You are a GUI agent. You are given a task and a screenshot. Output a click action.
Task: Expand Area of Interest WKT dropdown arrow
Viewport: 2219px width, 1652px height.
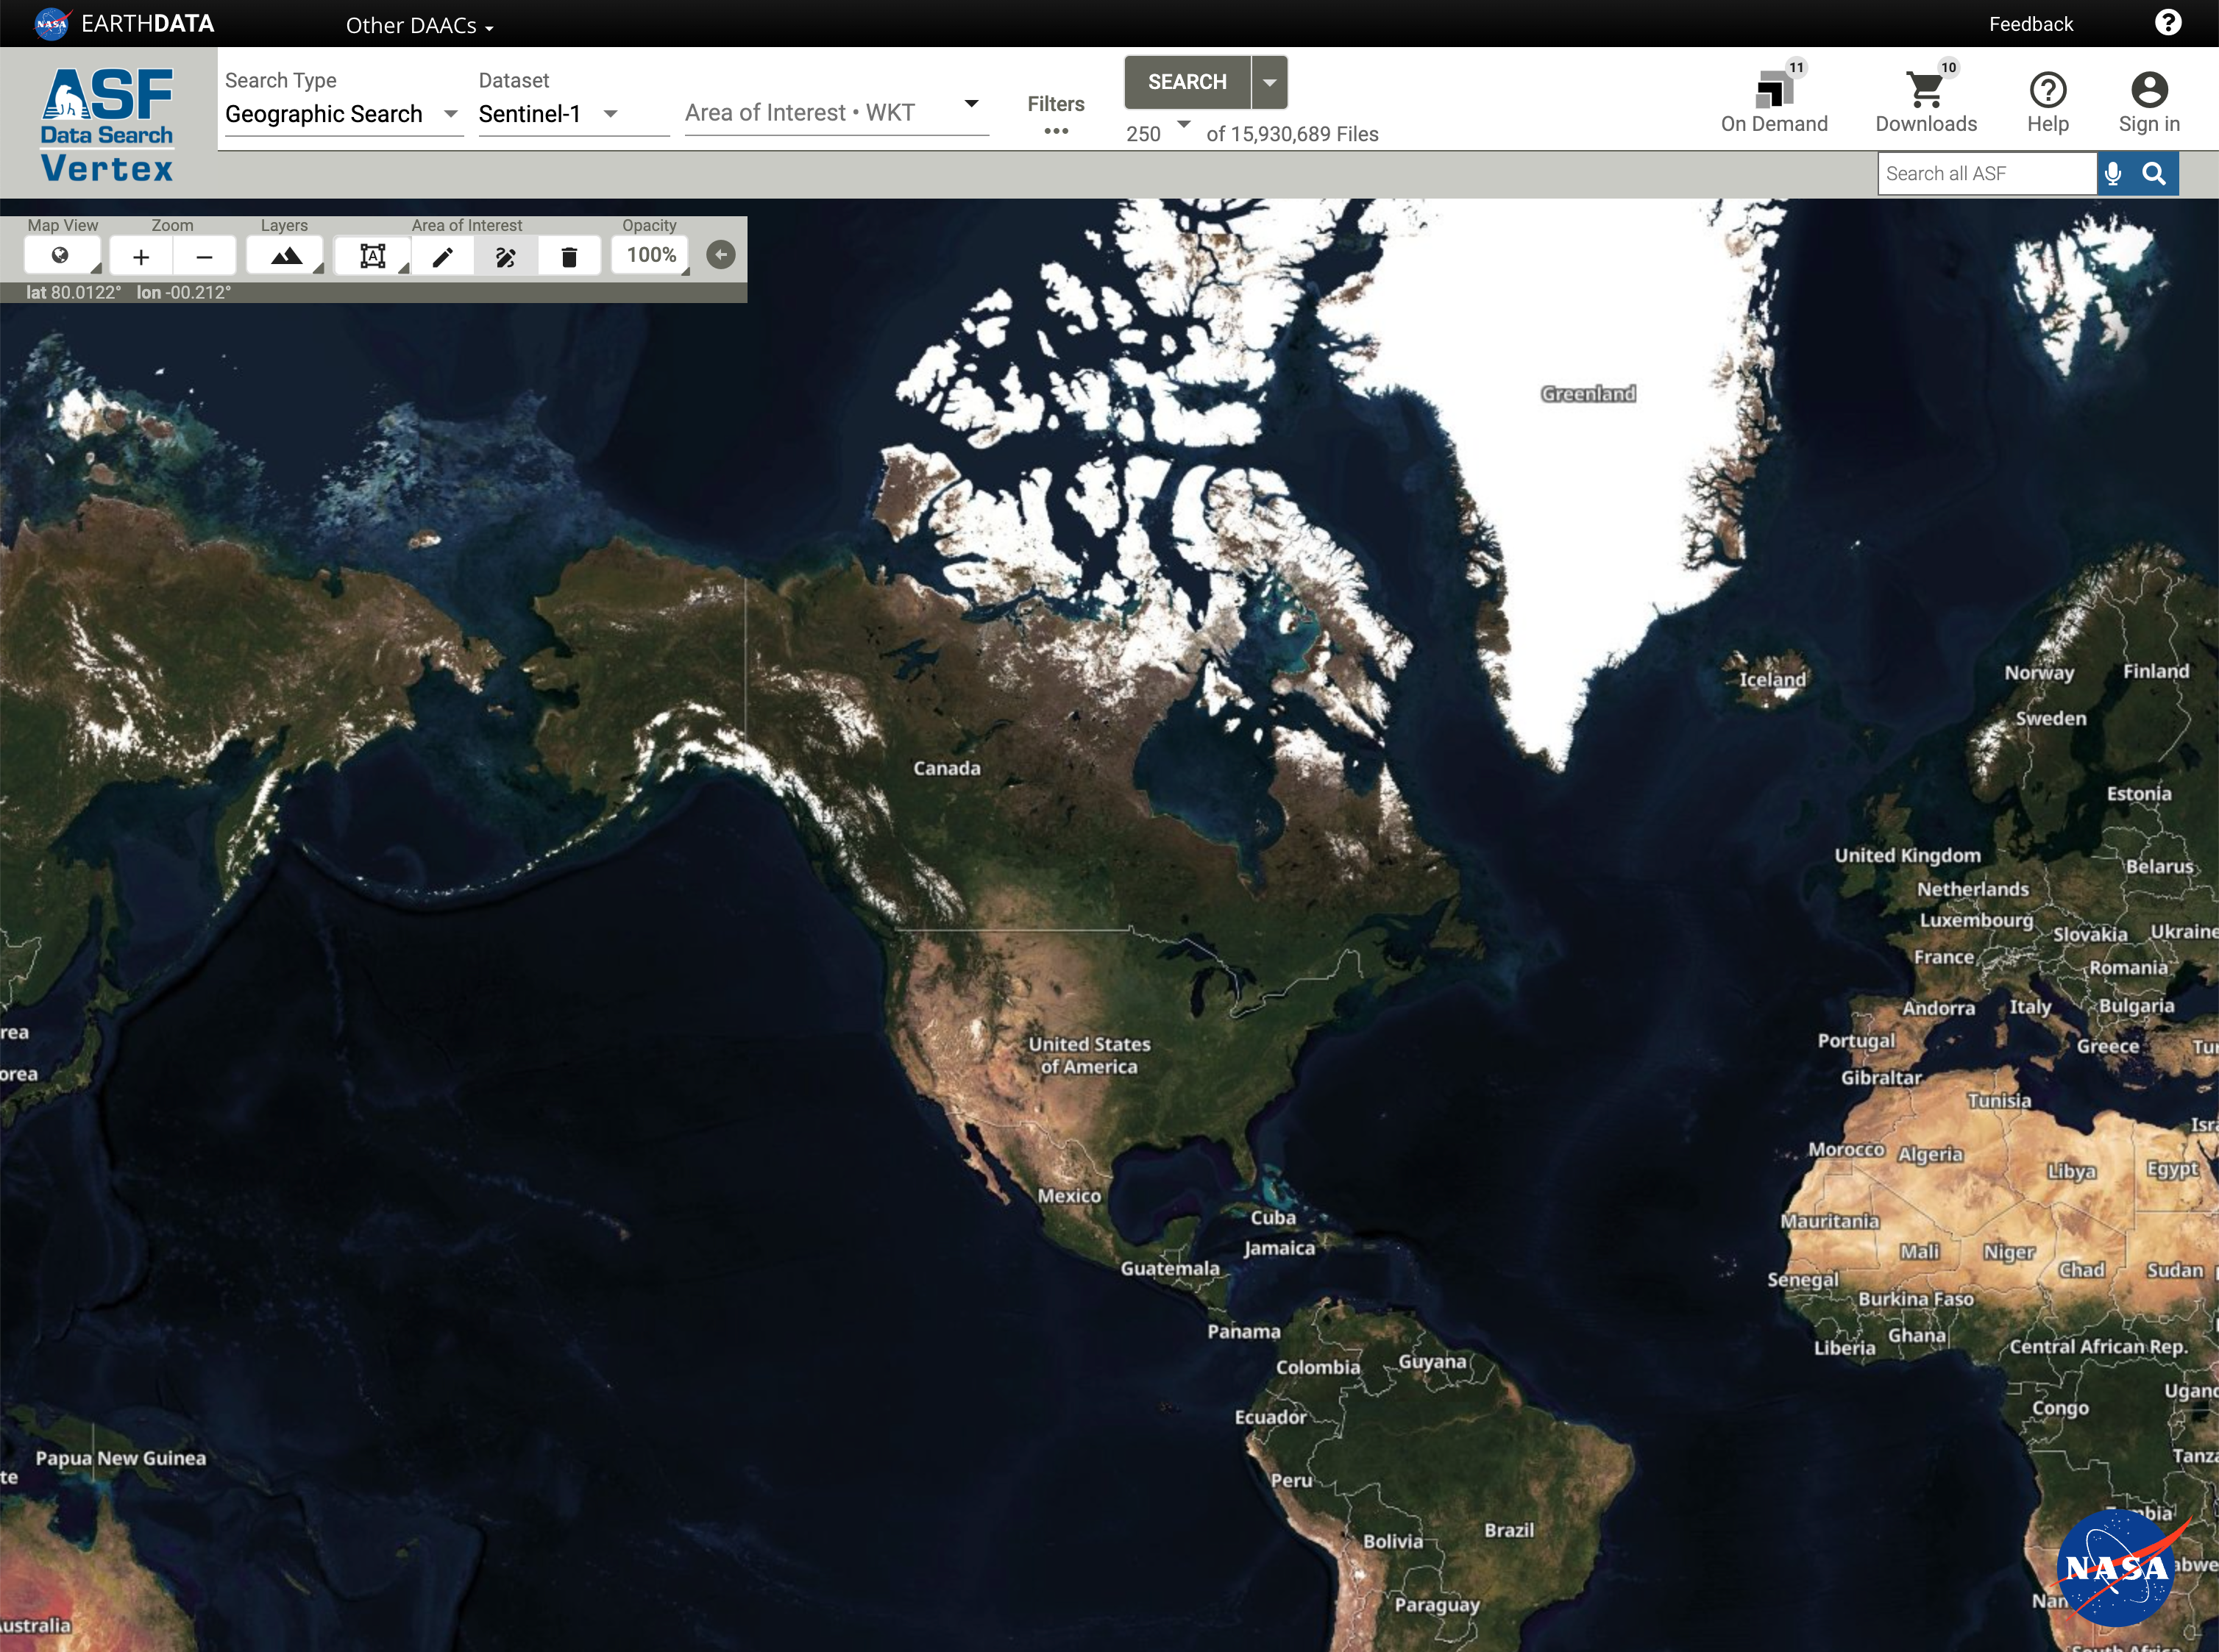coord(971,104)
